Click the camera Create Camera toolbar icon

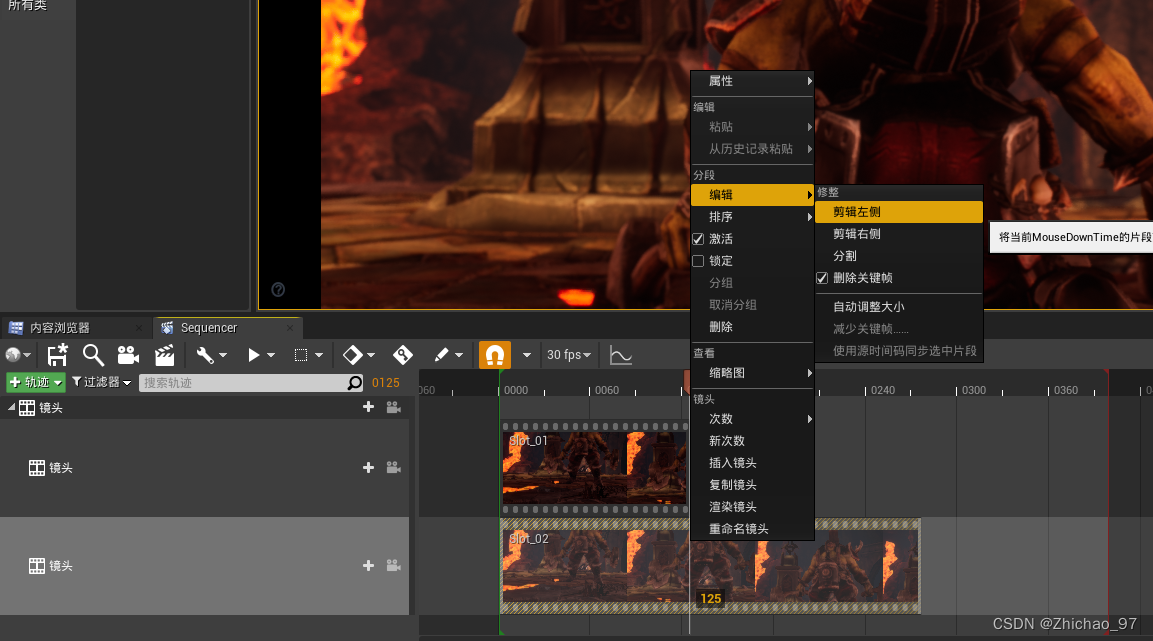129,355
